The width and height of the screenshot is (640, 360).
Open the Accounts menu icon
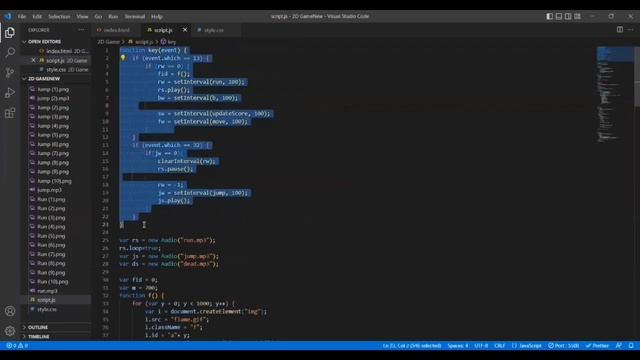10,311
